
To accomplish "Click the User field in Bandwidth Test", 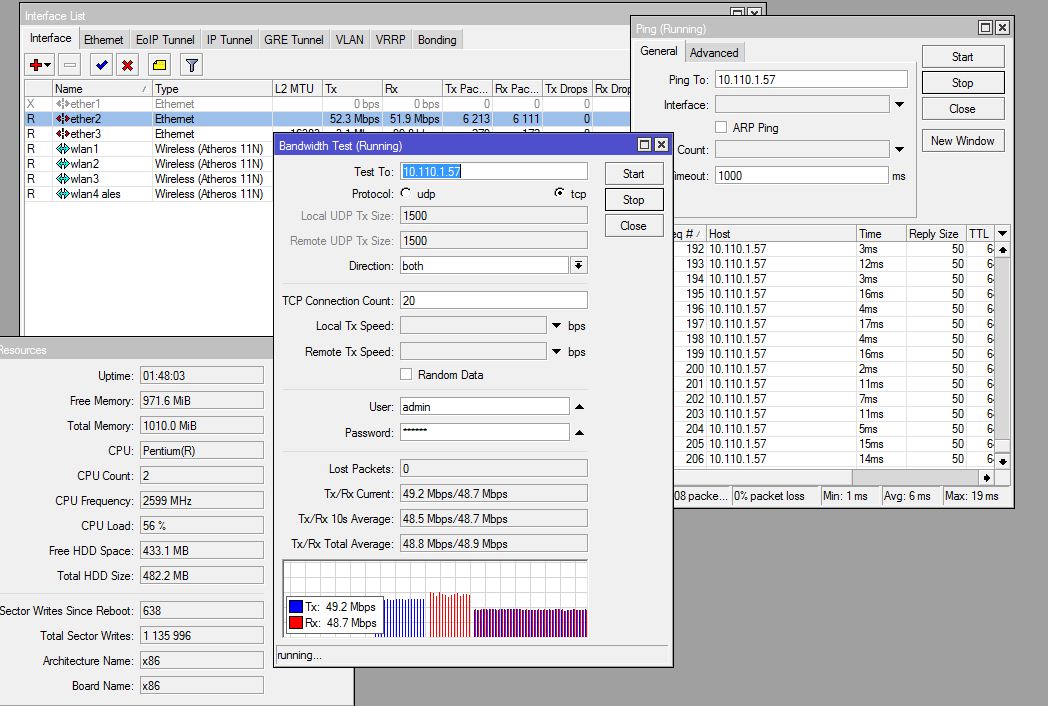I will [x=485, y=406].
